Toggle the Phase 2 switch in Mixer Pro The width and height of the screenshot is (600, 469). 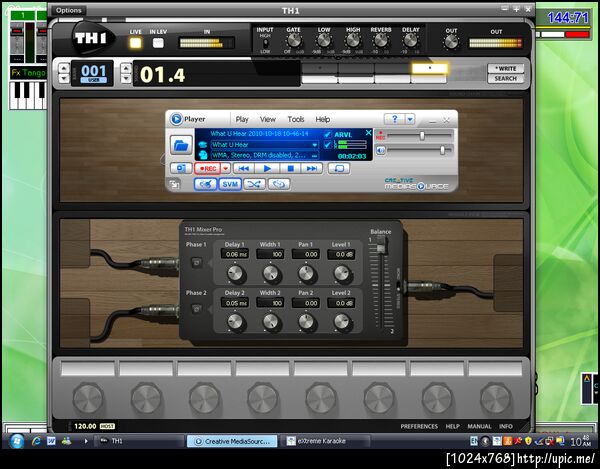pos(196,309)
